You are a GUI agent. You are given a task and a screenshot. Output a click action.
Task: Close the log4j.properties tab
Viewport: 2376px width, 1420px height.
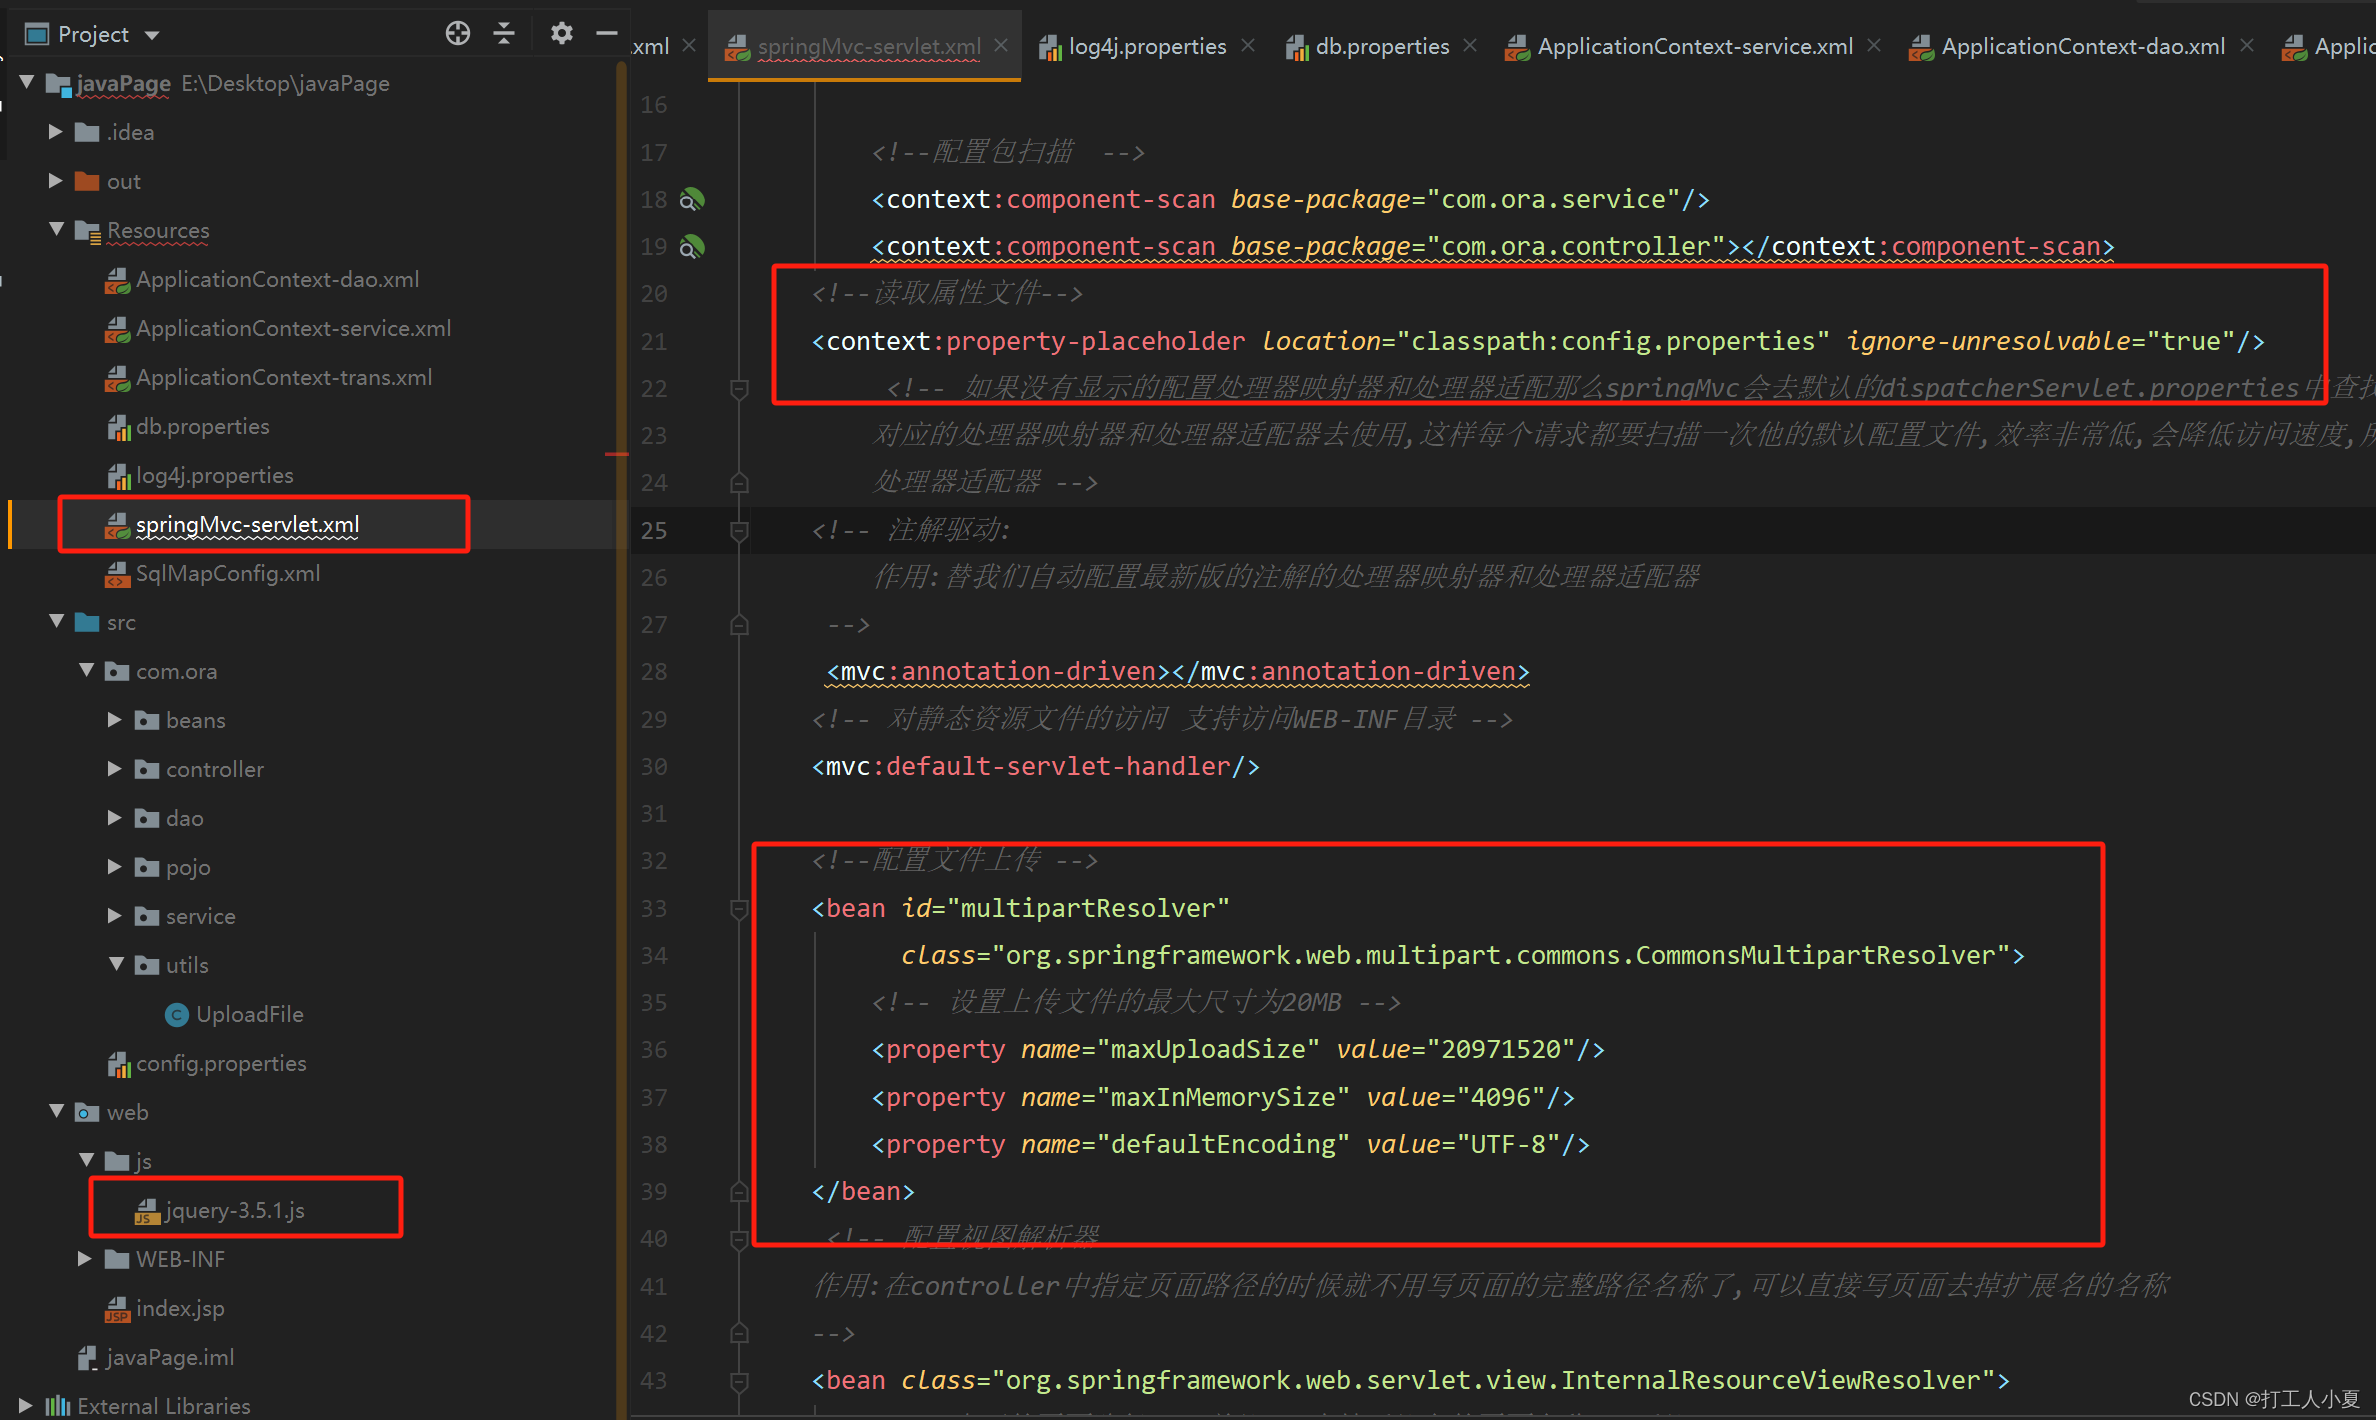coord(1248,46)
